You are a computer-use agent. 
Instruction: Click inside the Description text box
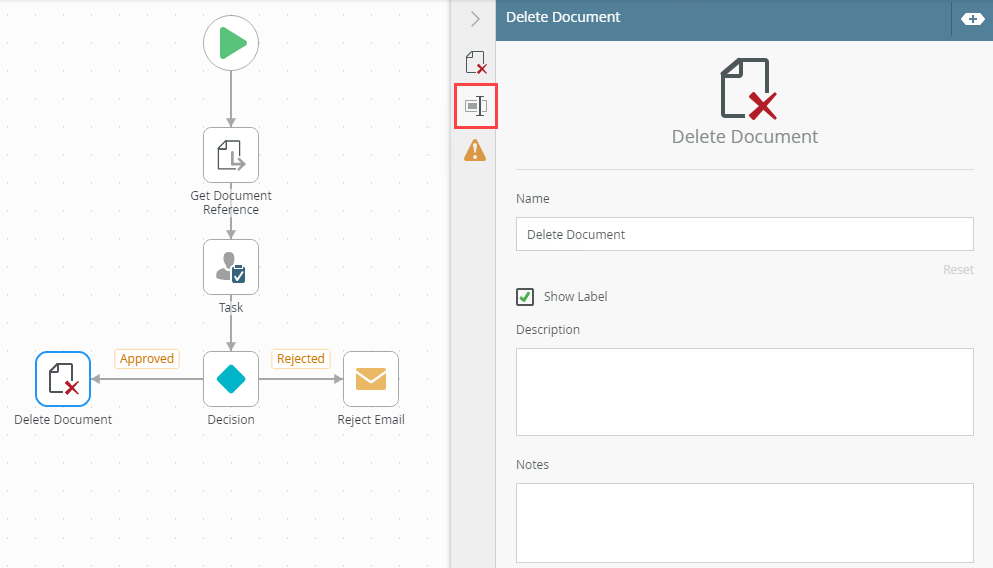point(744,391)
